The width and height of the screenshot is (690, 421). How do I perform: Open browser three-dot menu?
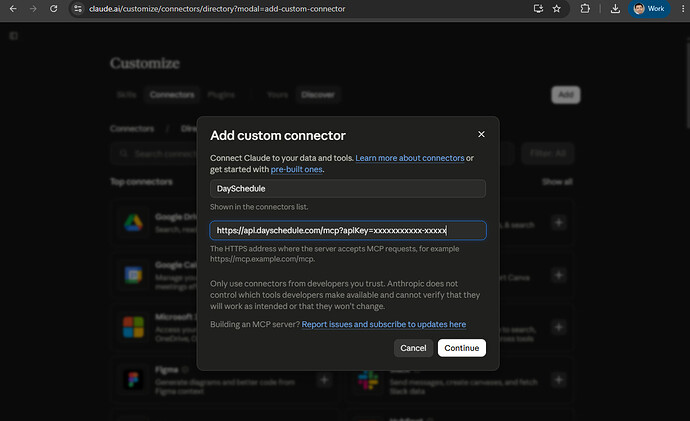683,9
